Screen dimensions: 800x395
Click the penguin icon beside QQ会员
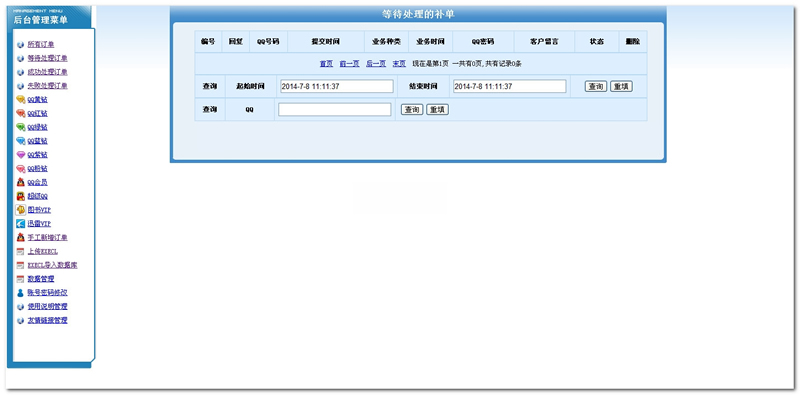tap(20, 182)
